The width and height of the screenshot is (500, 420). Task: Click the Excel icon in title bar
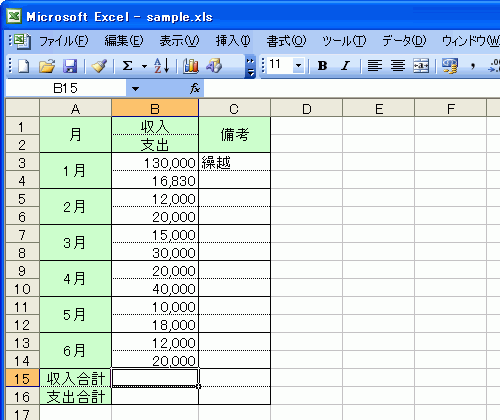pyautogui.click(x=14, y=16)
